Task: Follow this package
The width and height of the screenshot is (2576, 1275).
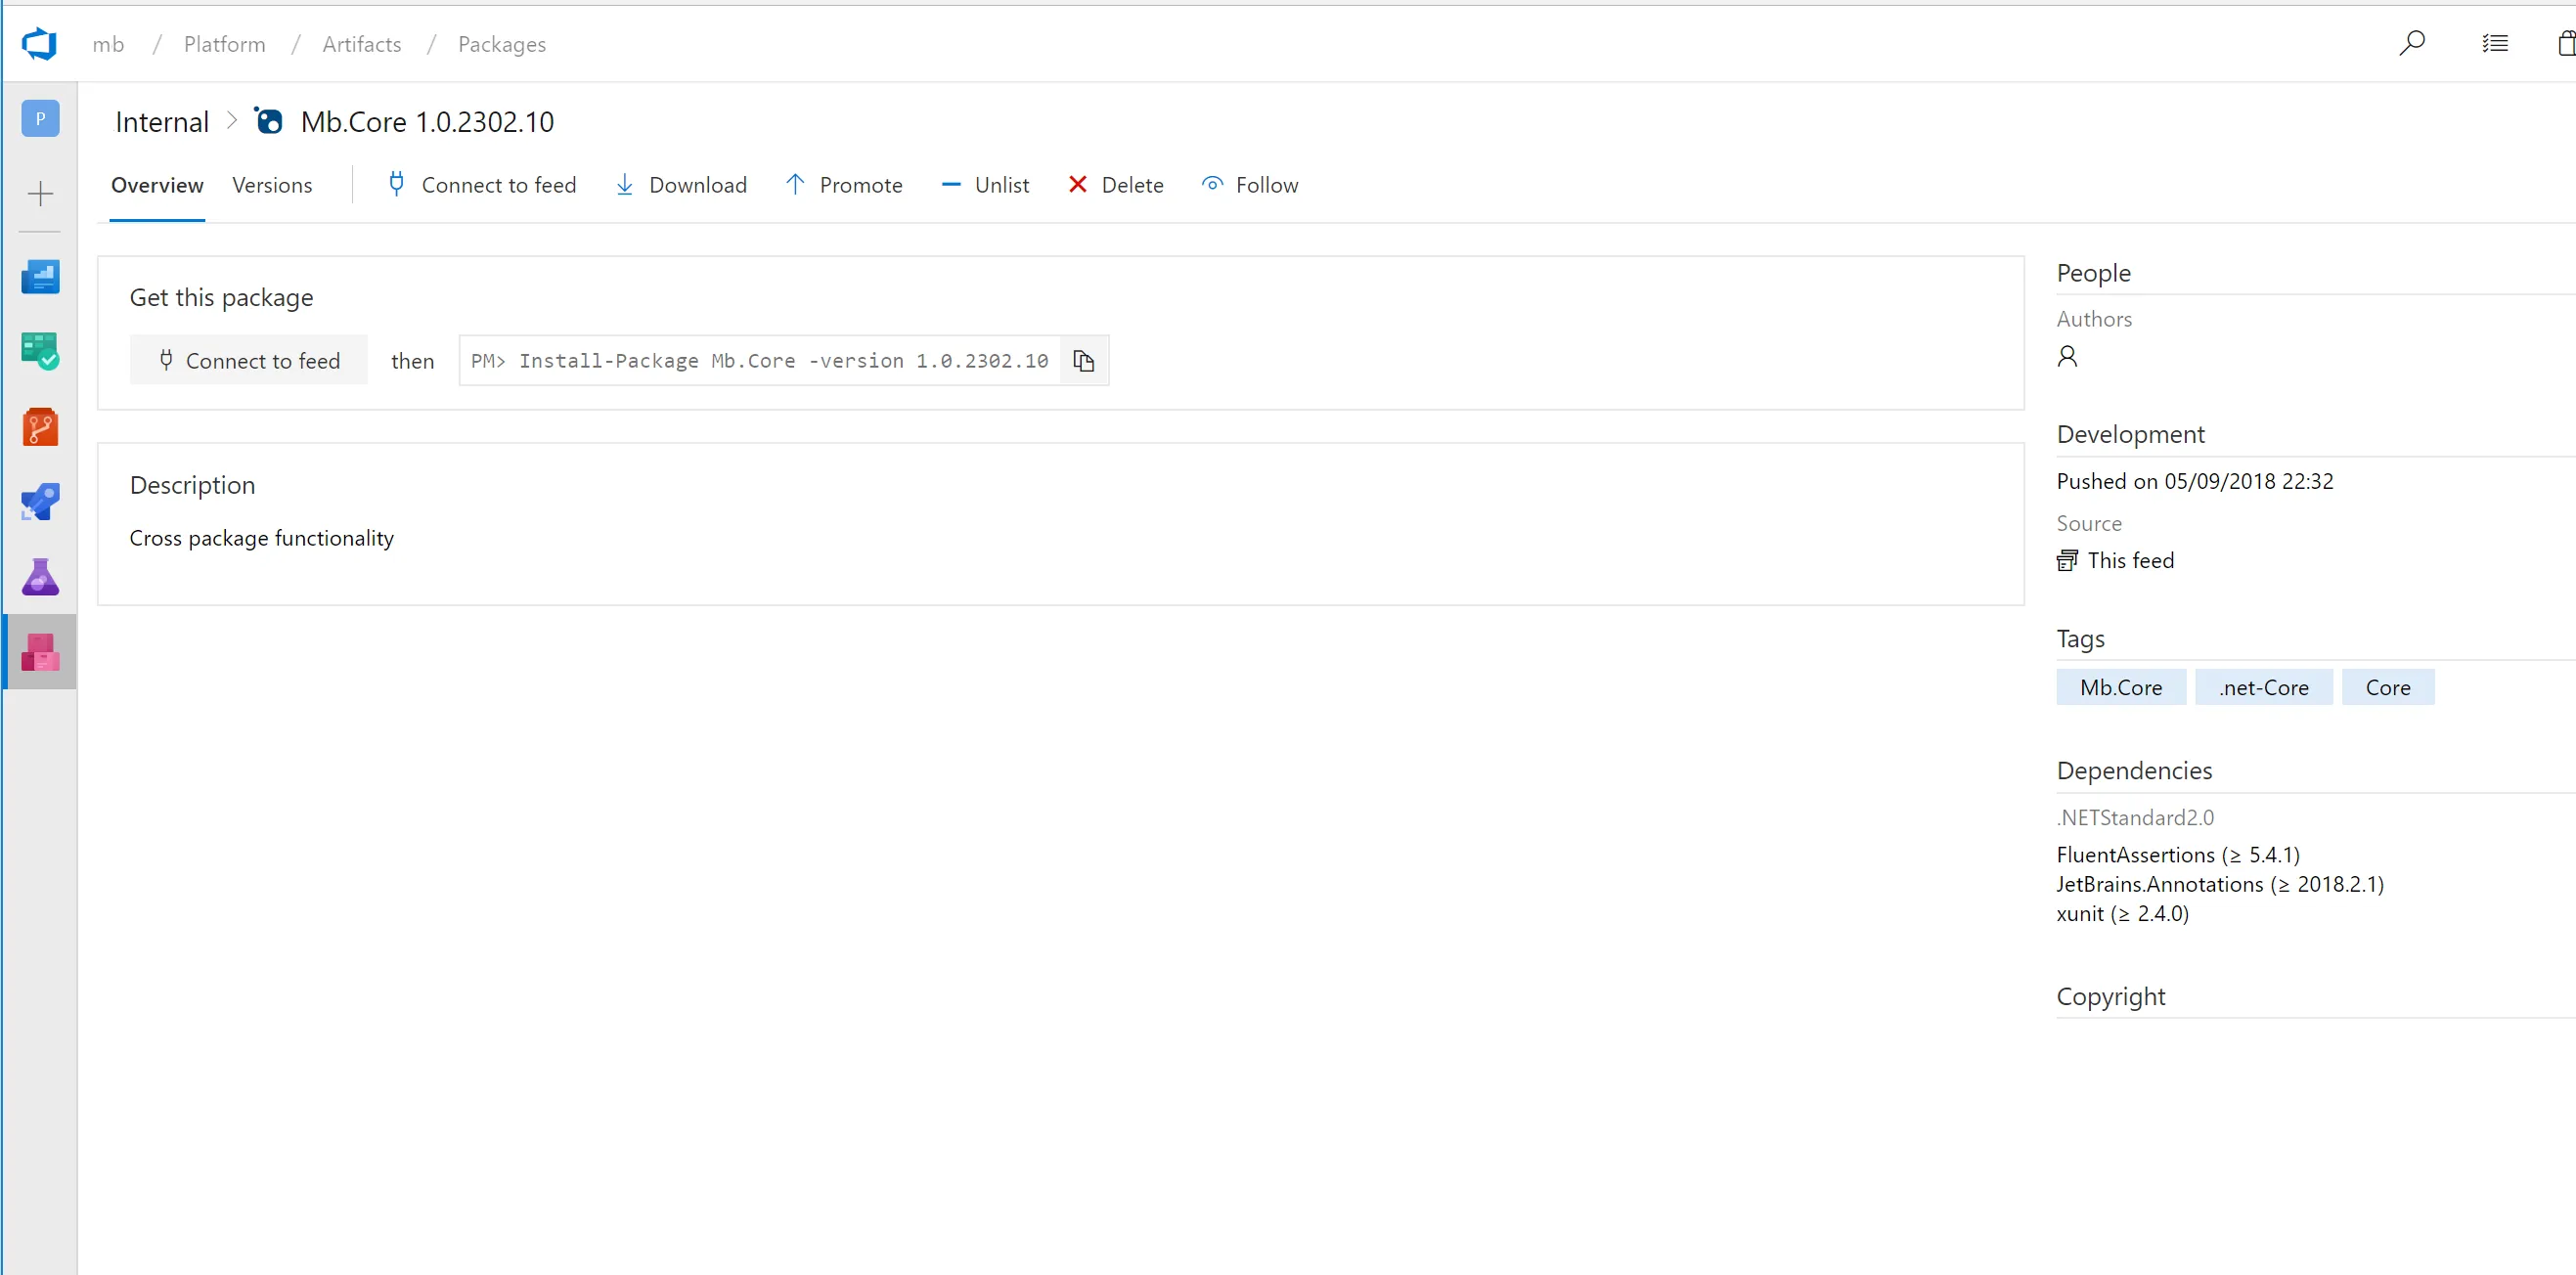Action: click(x=1250, y=185)
